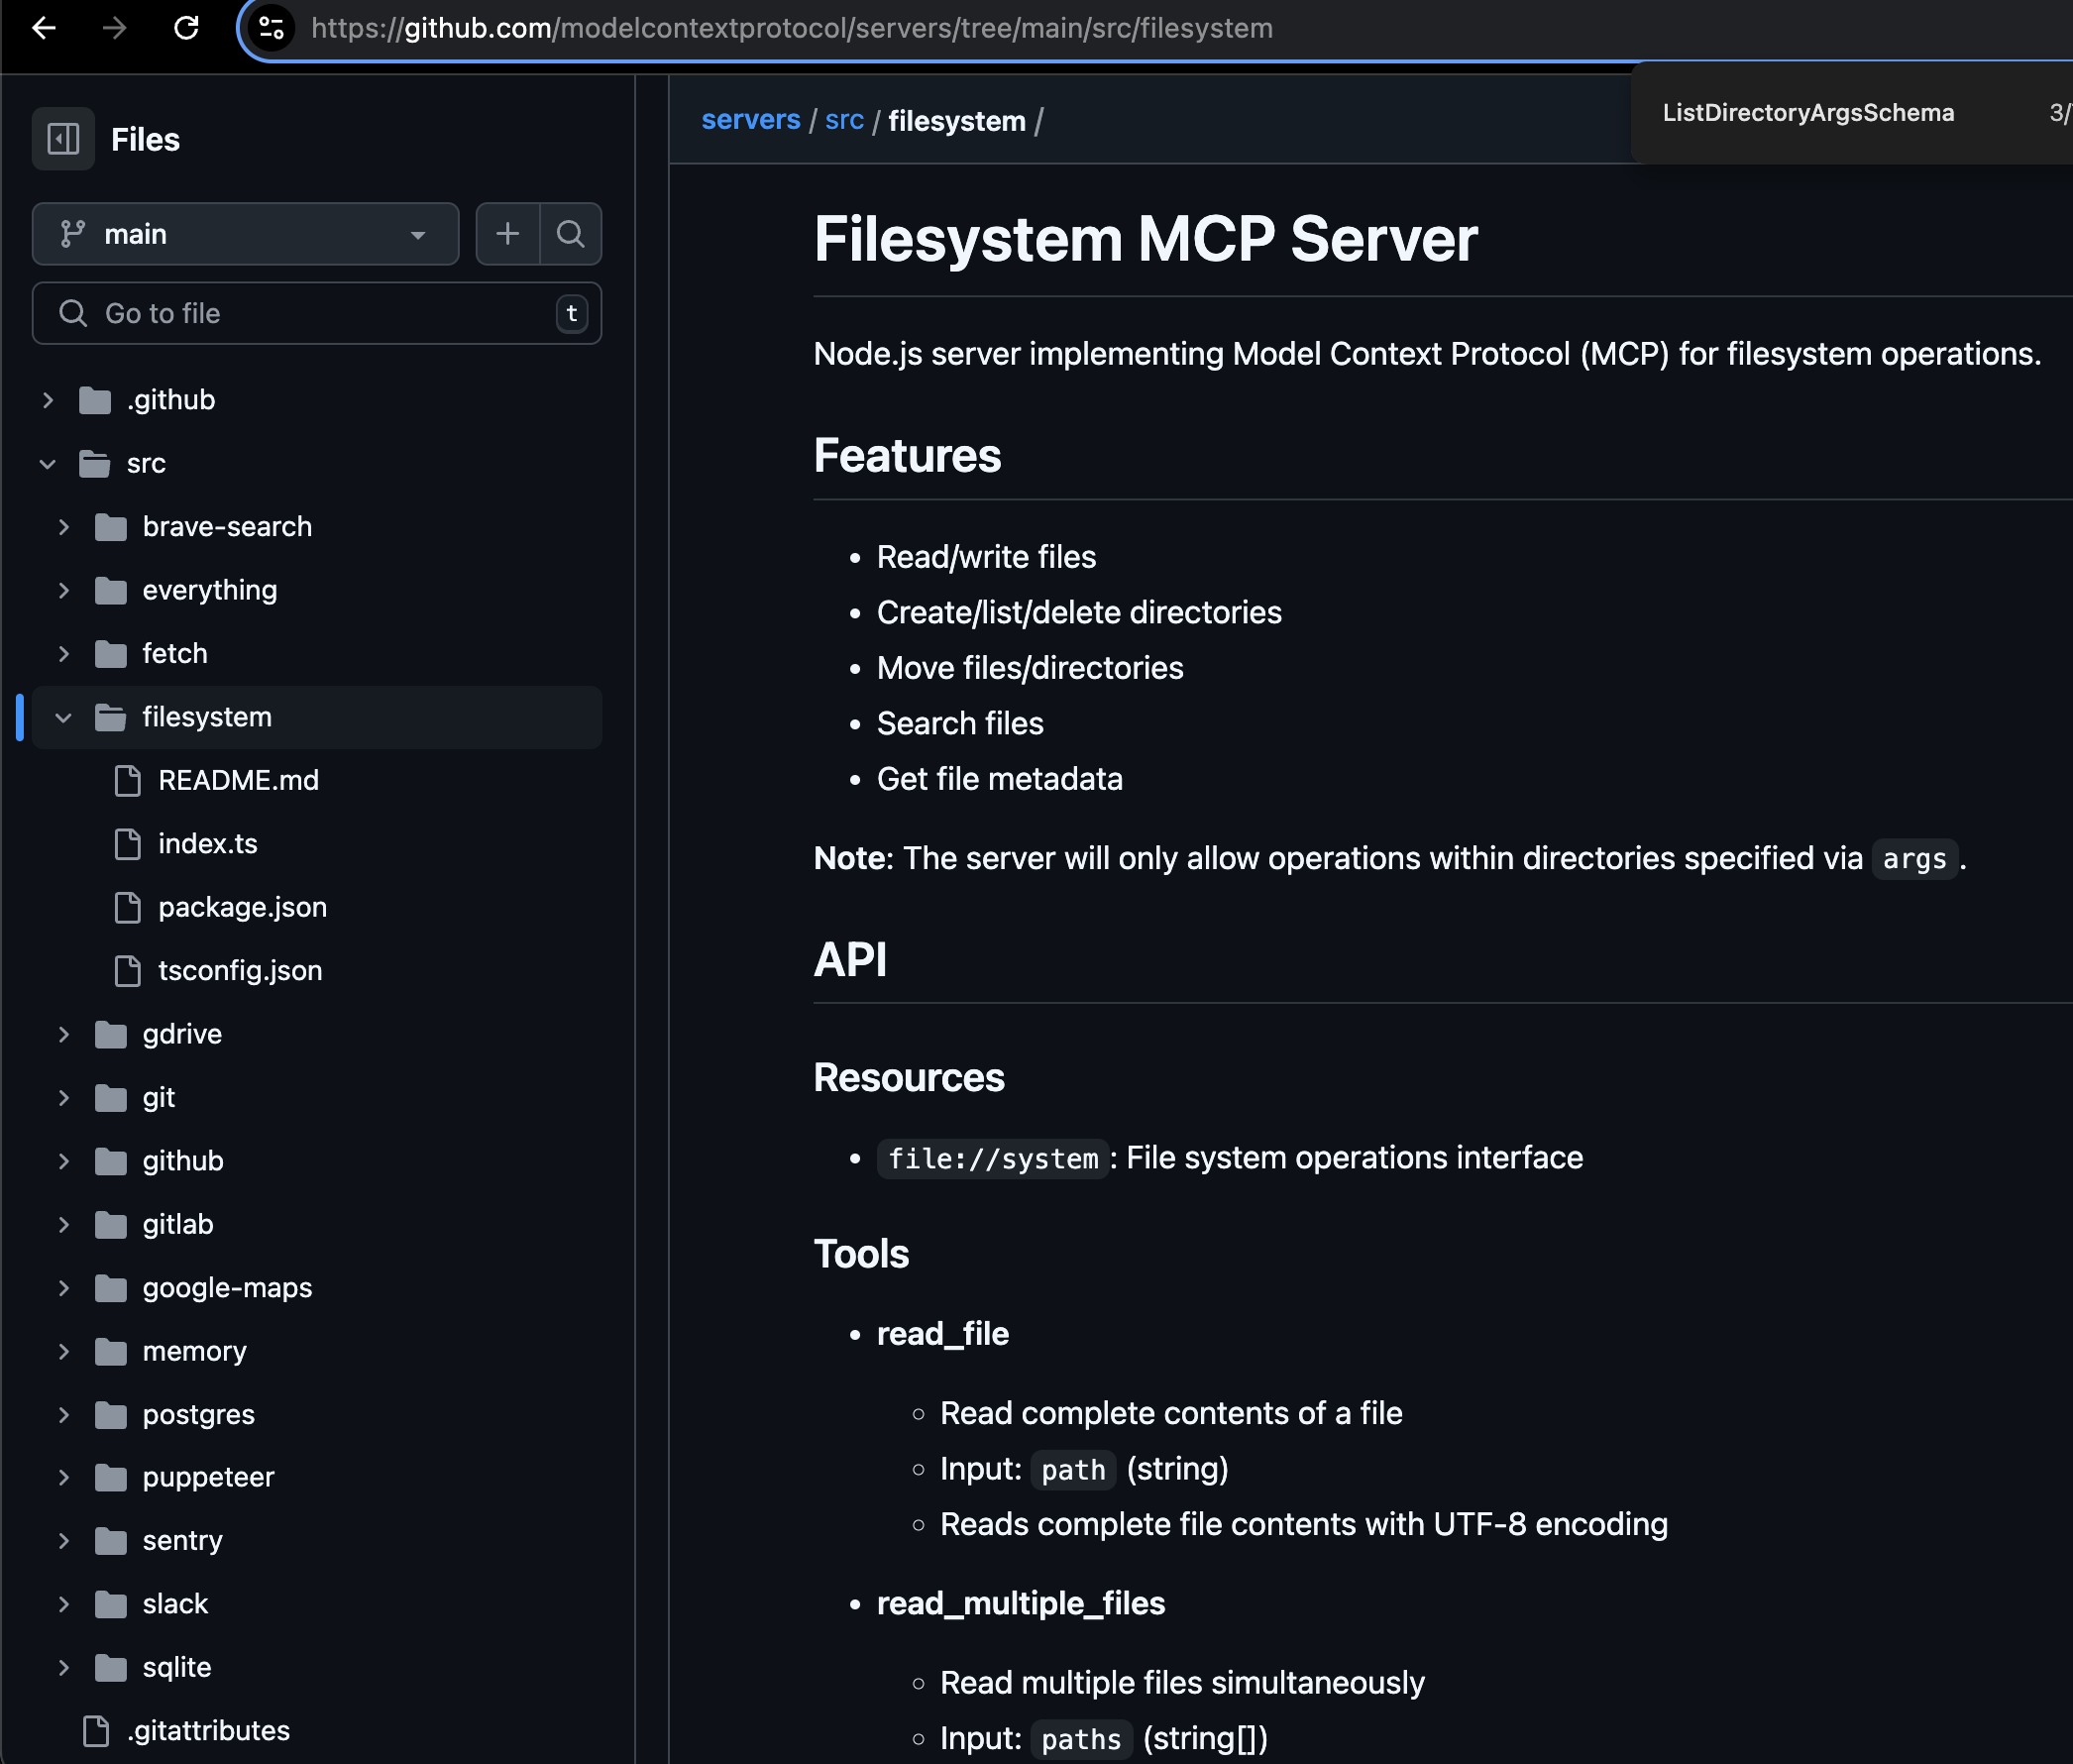Select package.json in the file tree
Screen dimensions: 2073x1764
(x=242, y=907)
